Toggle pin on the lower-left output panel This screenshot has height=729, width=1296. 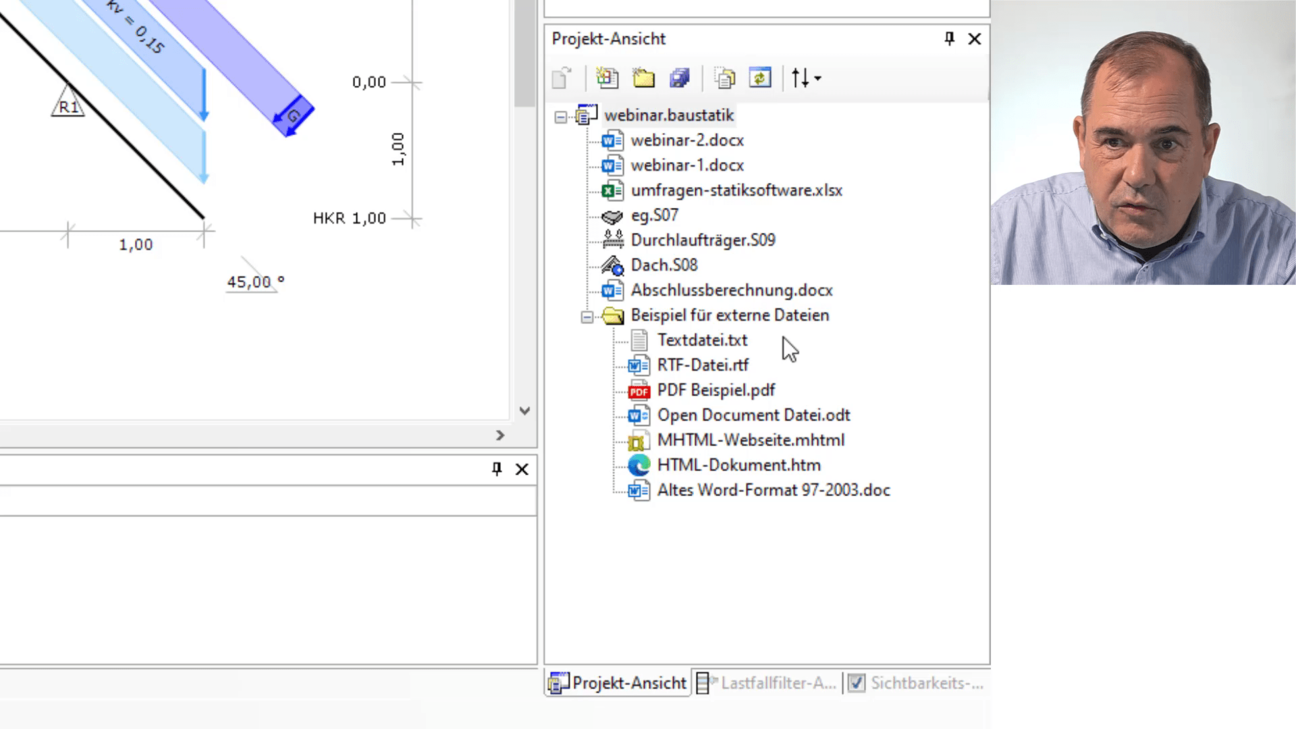497,469
